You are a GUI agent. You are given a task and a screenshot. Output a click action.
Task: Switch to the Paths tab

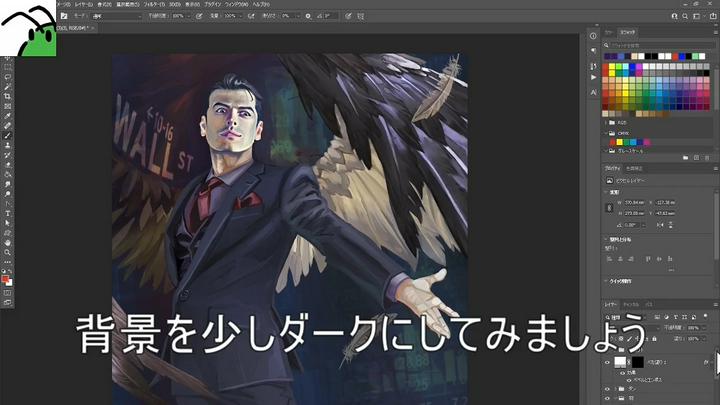coord(648,304)
